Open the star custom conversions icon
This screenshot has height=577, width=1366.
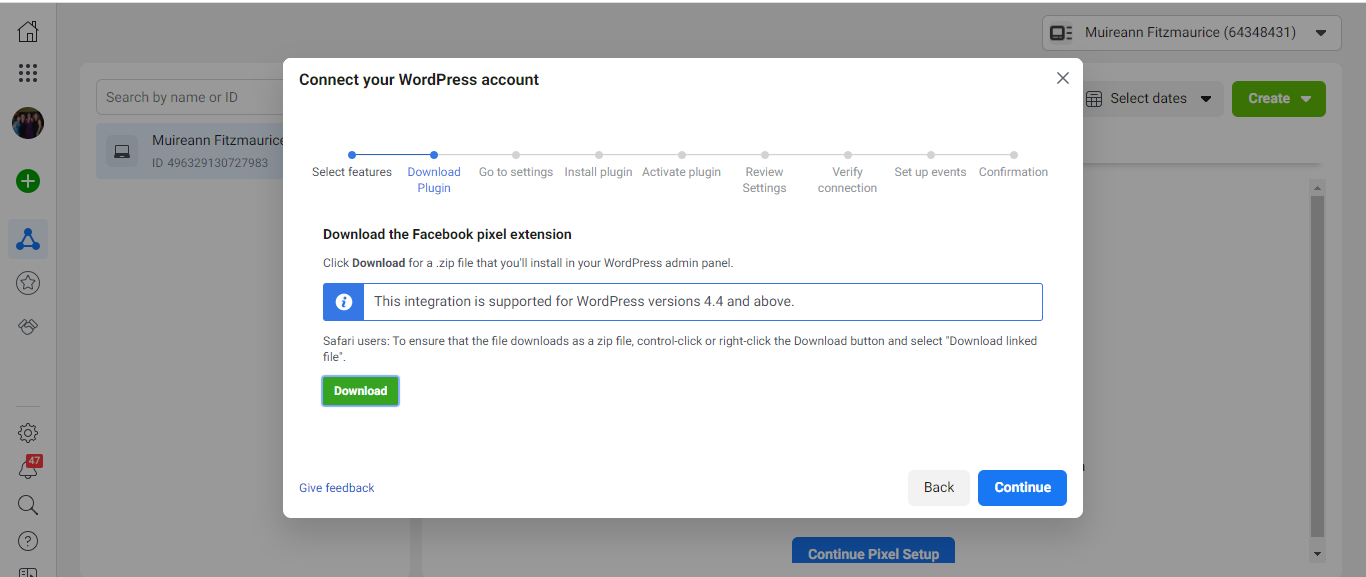click(28, 284)
